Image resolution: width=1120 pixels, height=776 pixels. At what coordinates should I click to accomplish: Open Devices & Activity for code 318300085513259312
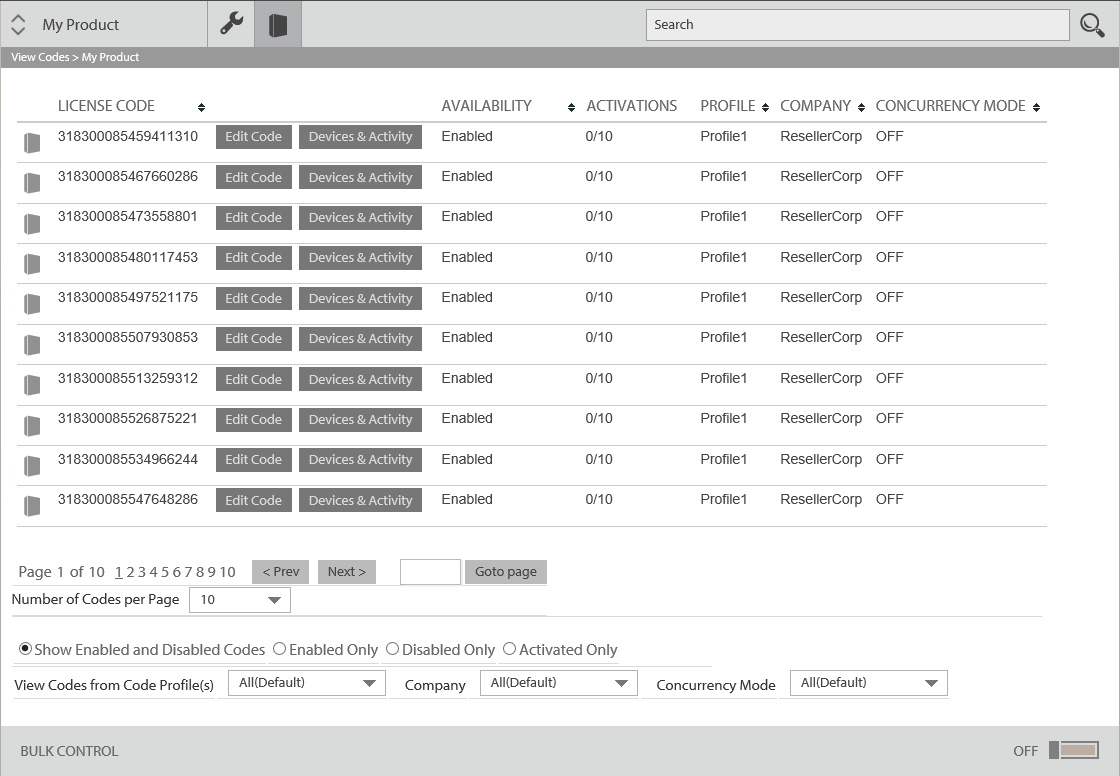point(360,379)
